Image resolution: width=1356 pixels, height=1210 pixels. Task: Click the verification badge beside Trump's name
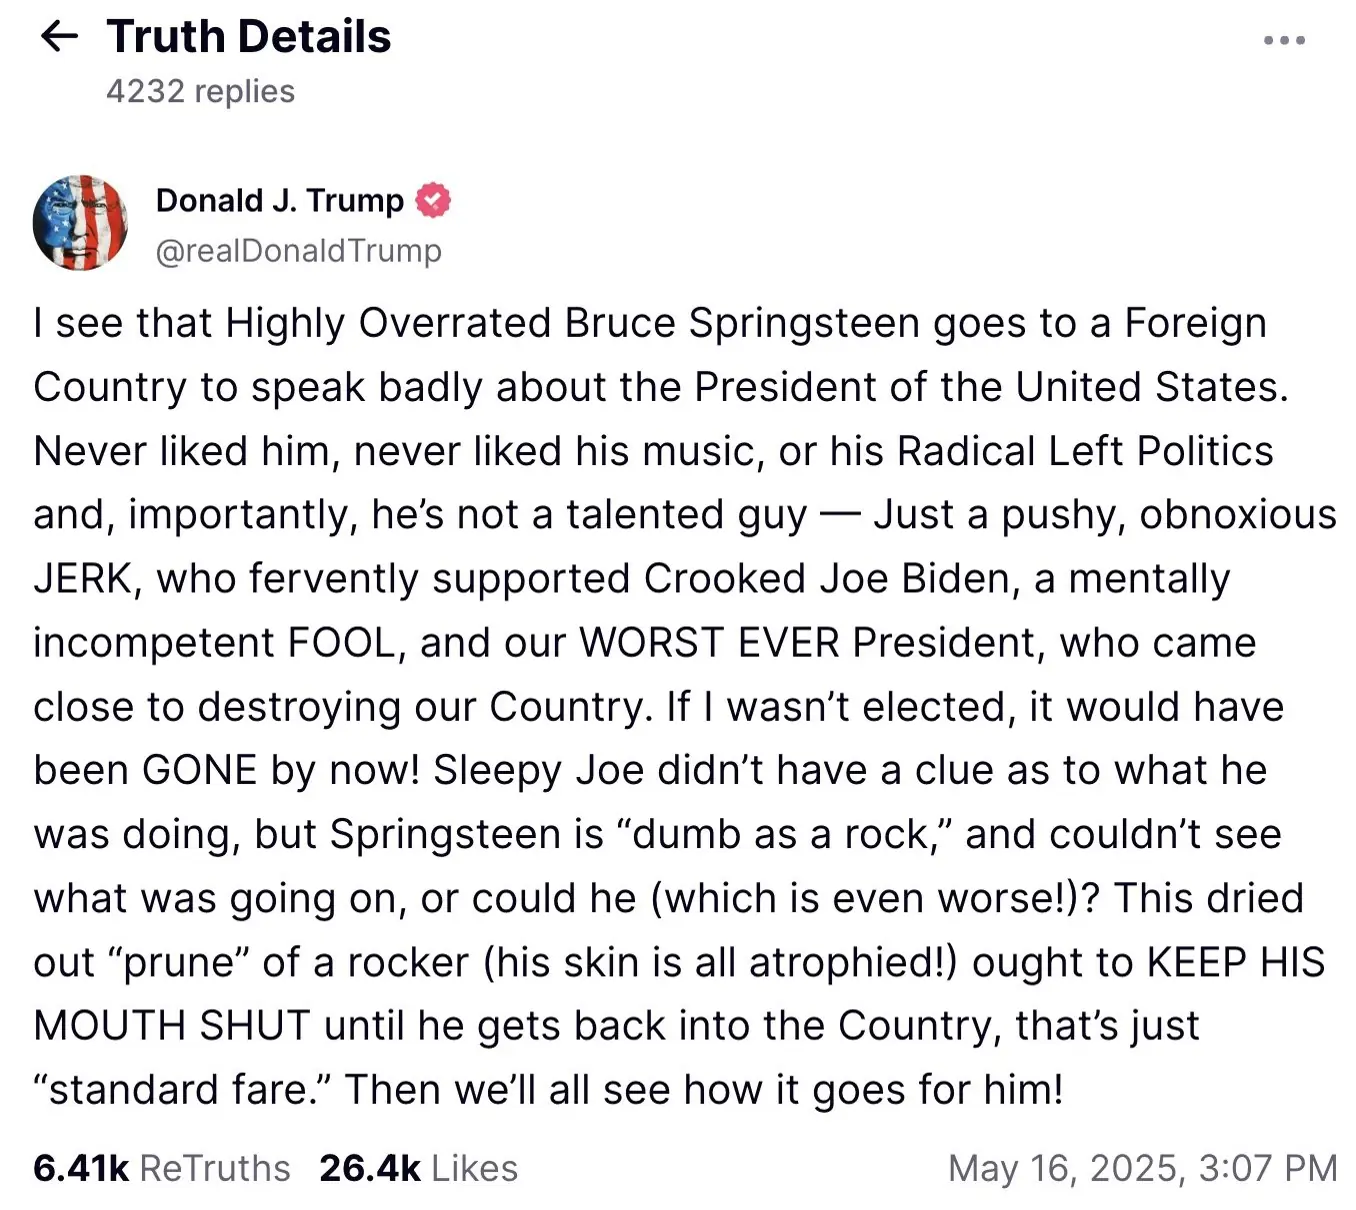pyautogui.click(x=433, y=200)
